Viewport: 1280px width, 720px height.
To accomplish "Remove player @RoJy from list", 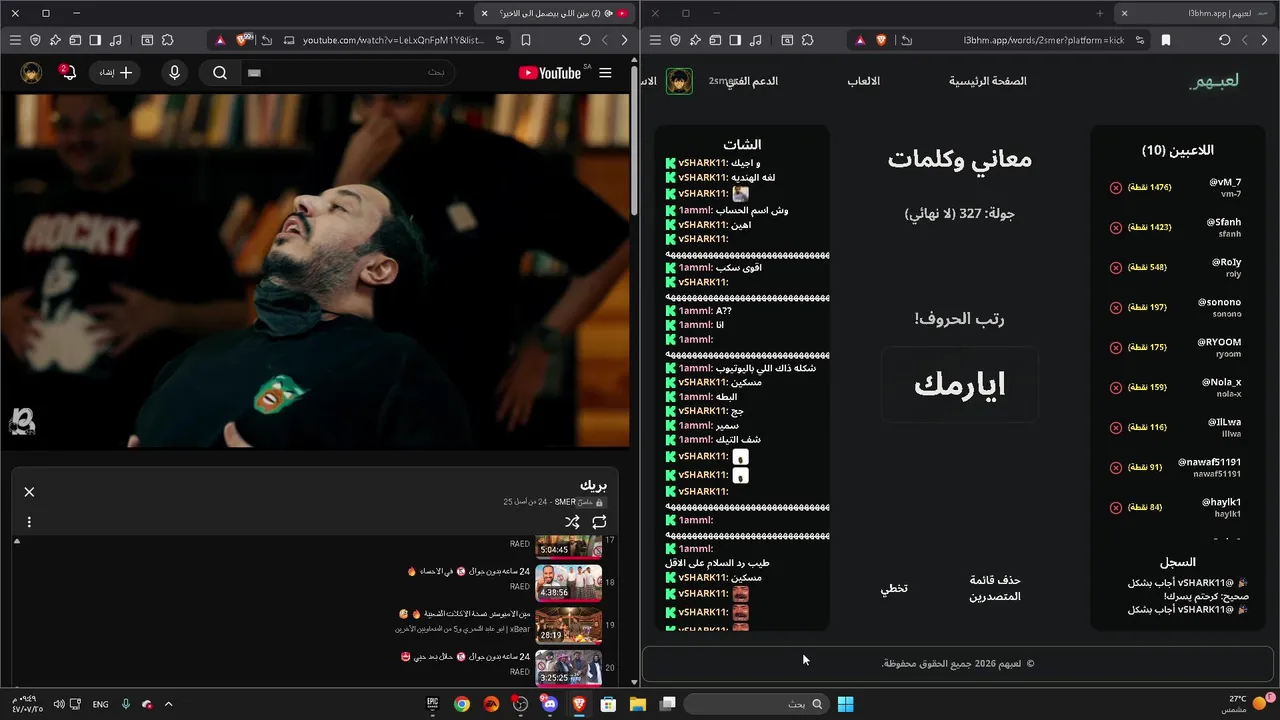I will click(x=1116, y=268).
